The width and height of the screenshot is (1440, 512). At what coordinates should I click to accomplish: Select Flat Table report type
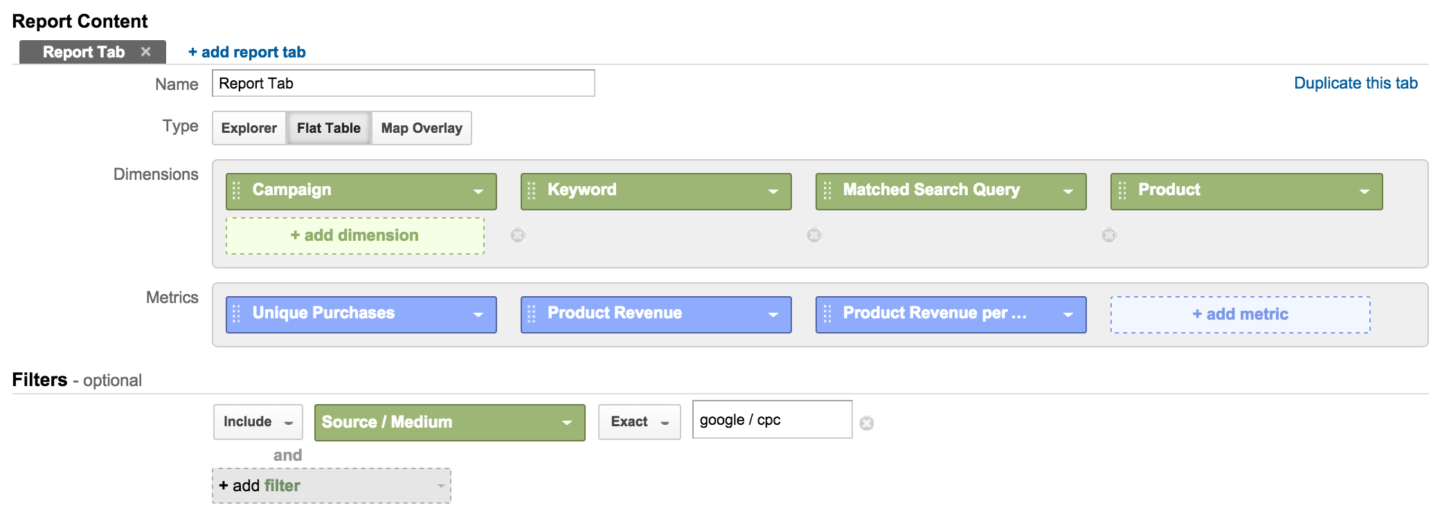coord(328,128)
